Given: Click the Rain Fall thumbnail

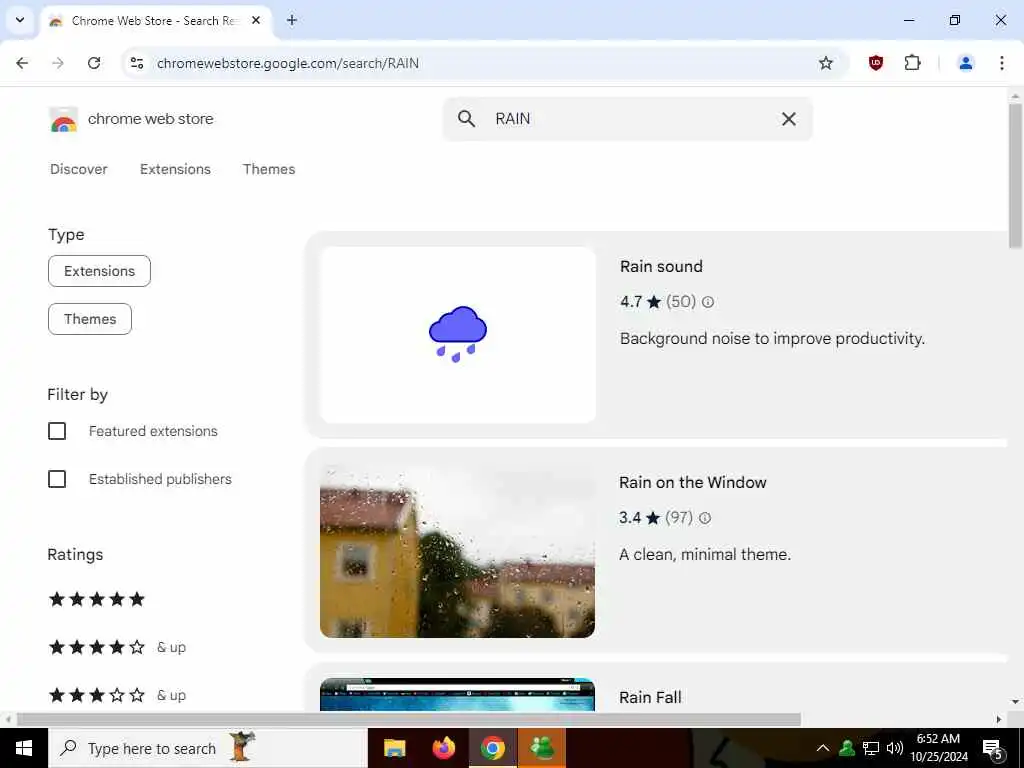Looking at the screenshot, I should click(x=457, y=694).
